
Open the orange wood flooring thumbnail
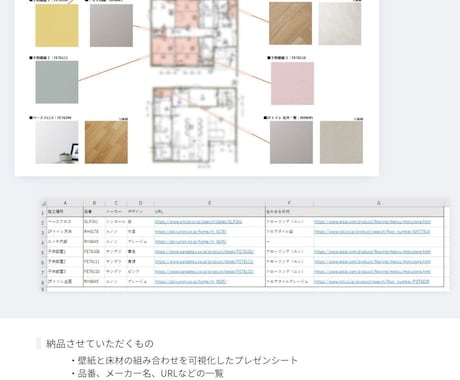pos(106,142)
